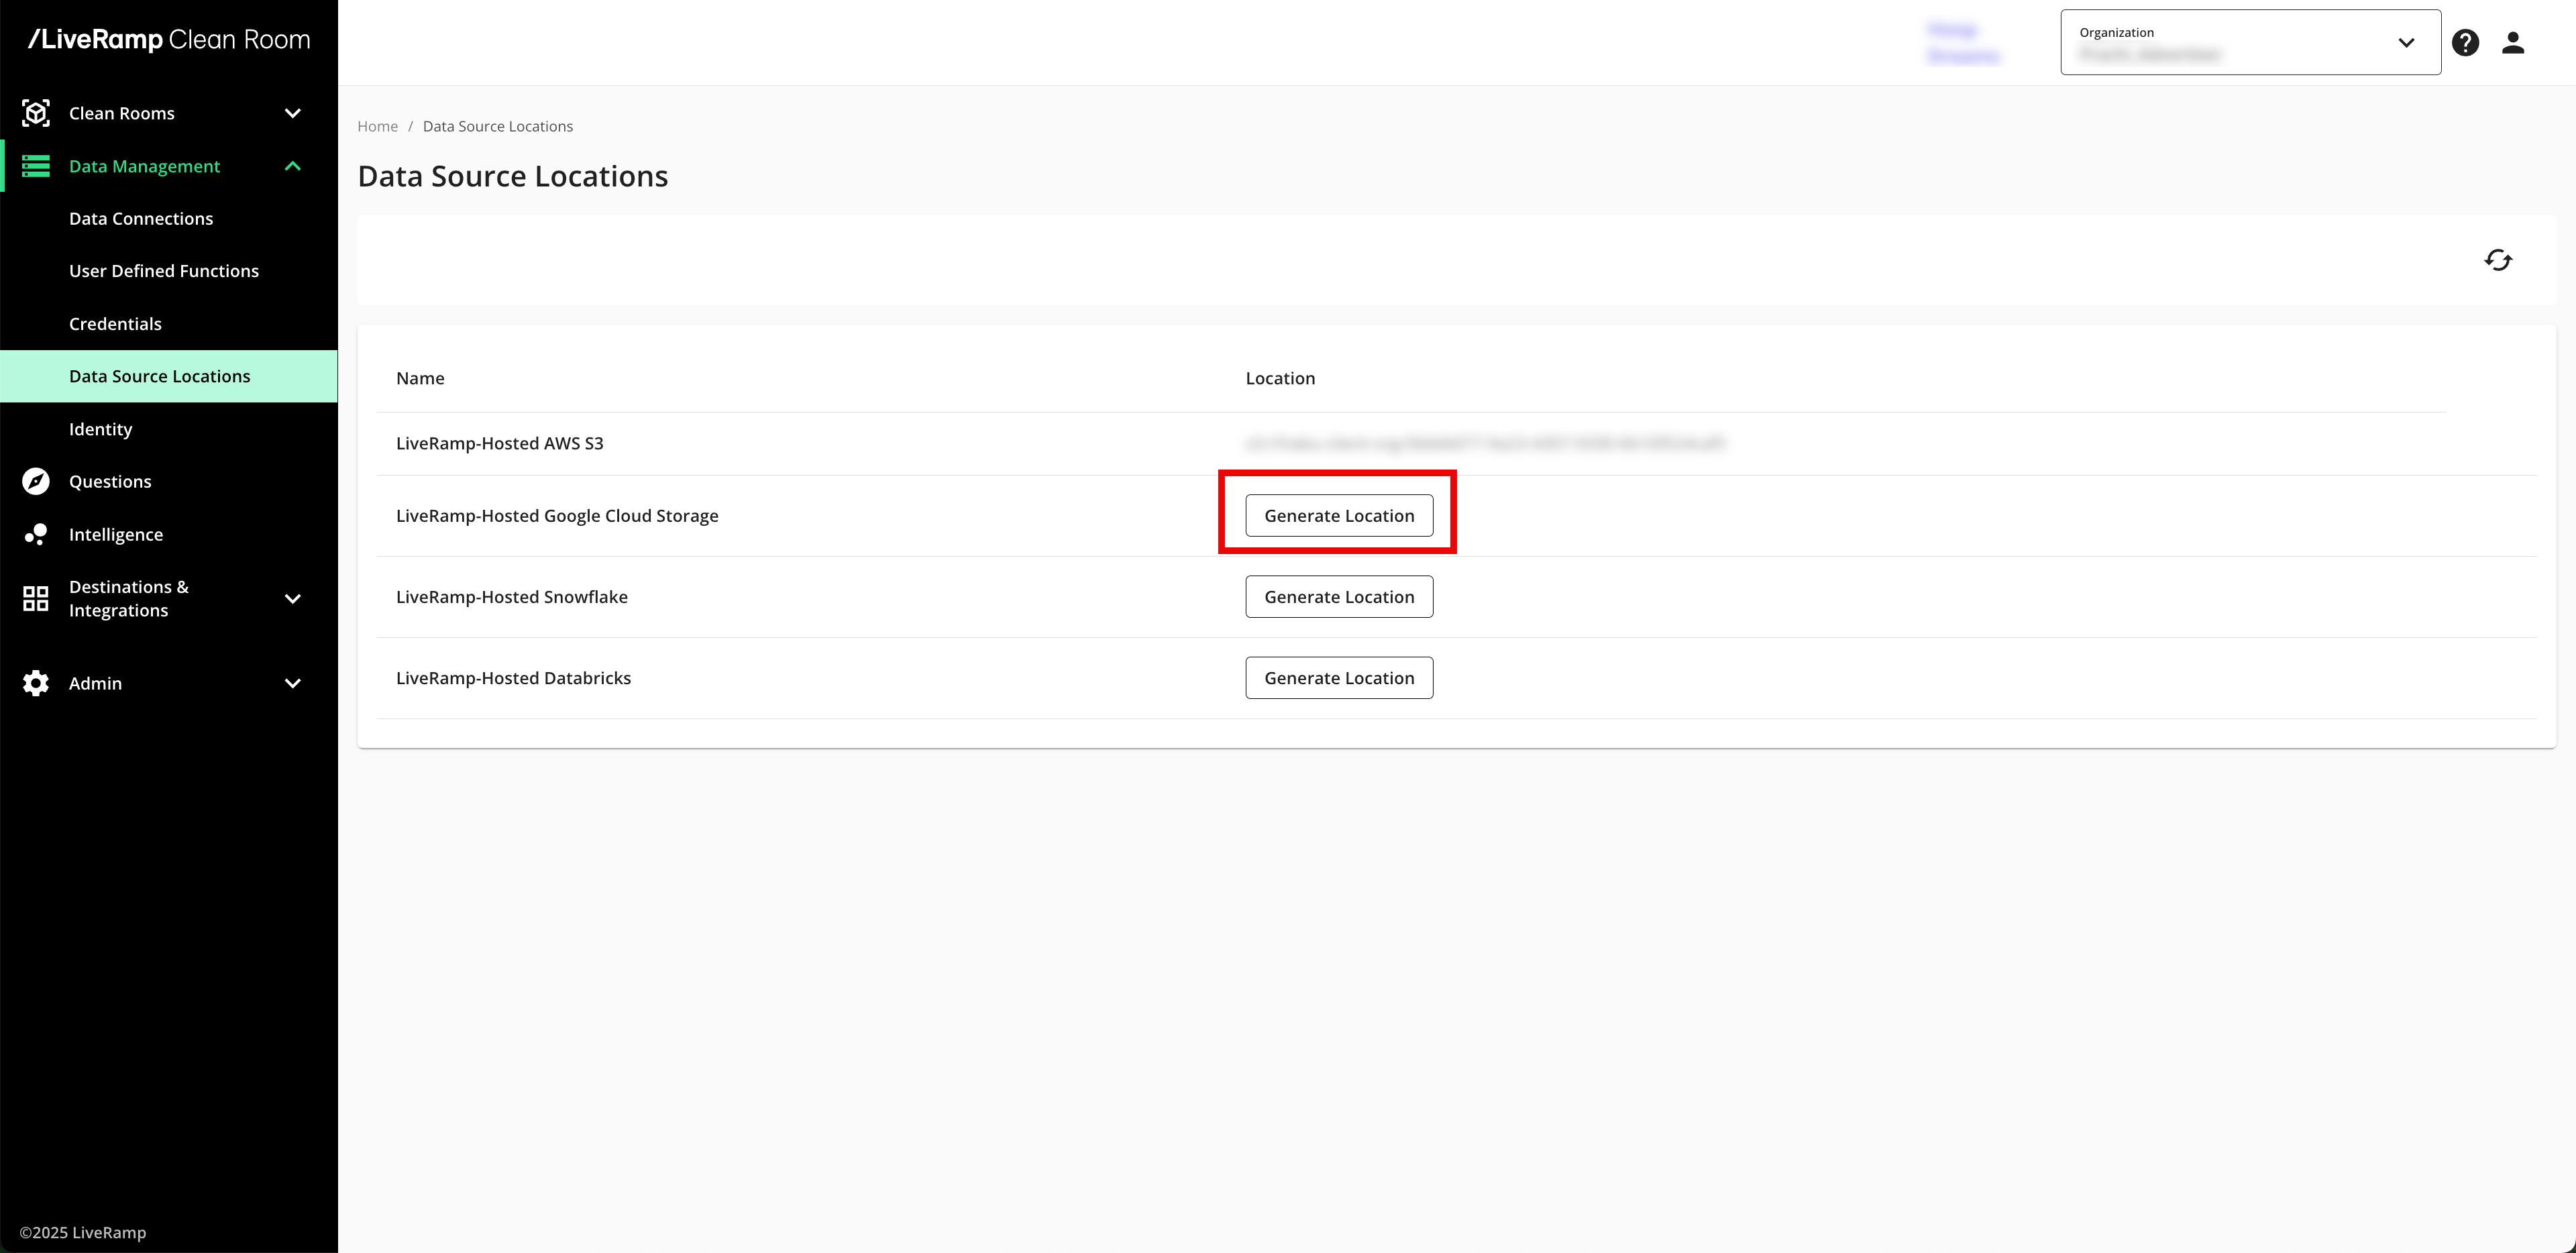Click the Destinations & Integrations grid icon
Viewport: 2576px width, 1253px height.
pyautogui.click(x=36, y=598)
